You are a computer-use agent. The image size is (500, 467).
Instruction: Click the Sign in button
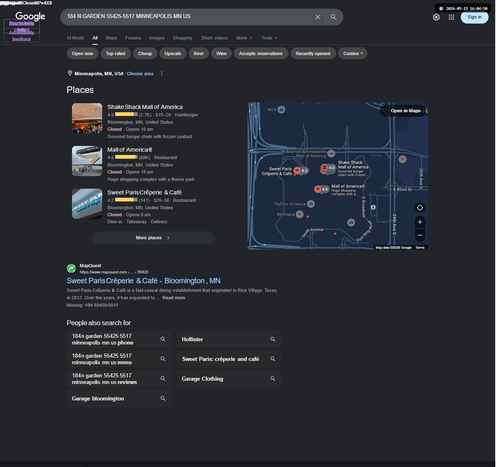point(474,17)
